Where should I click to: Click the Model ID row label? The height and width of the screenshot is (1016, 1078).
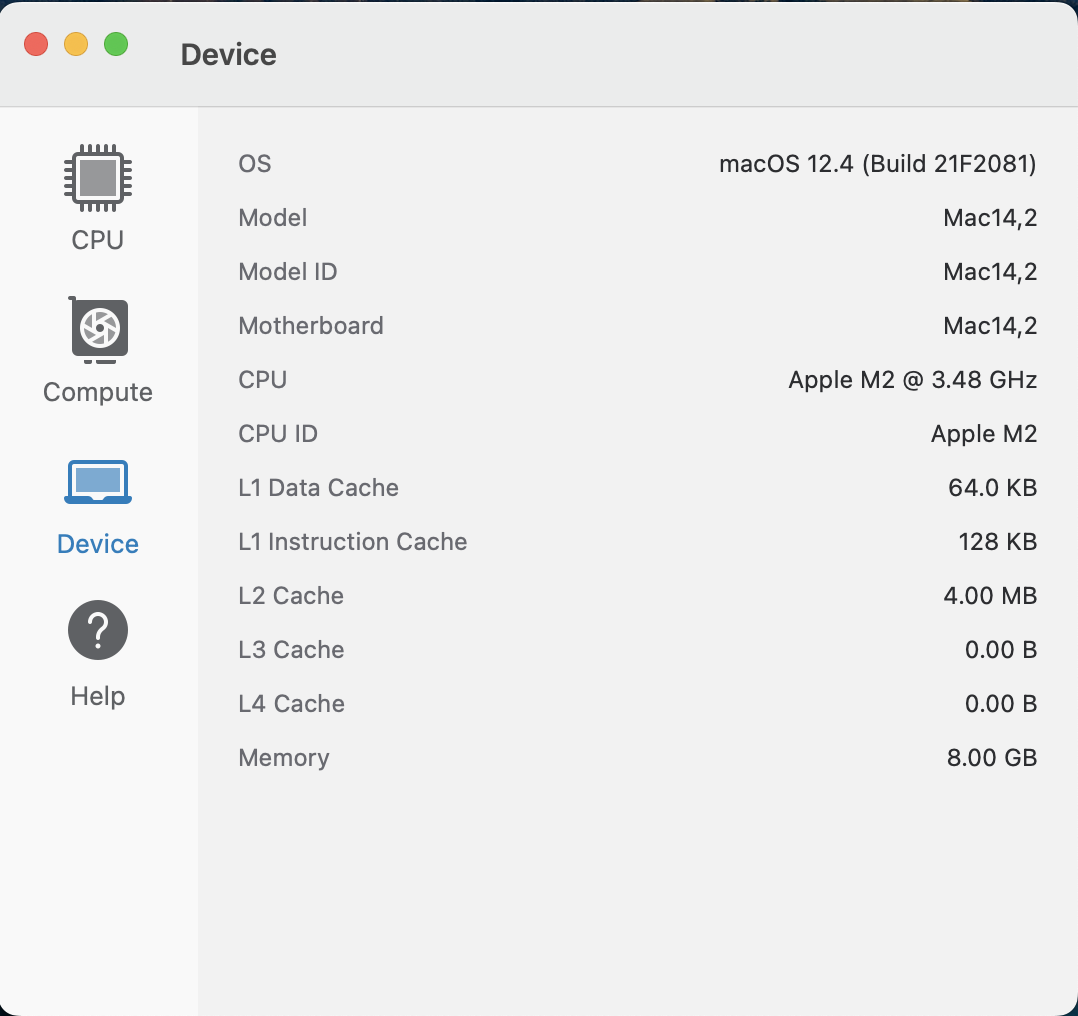(x=288, y=272)
